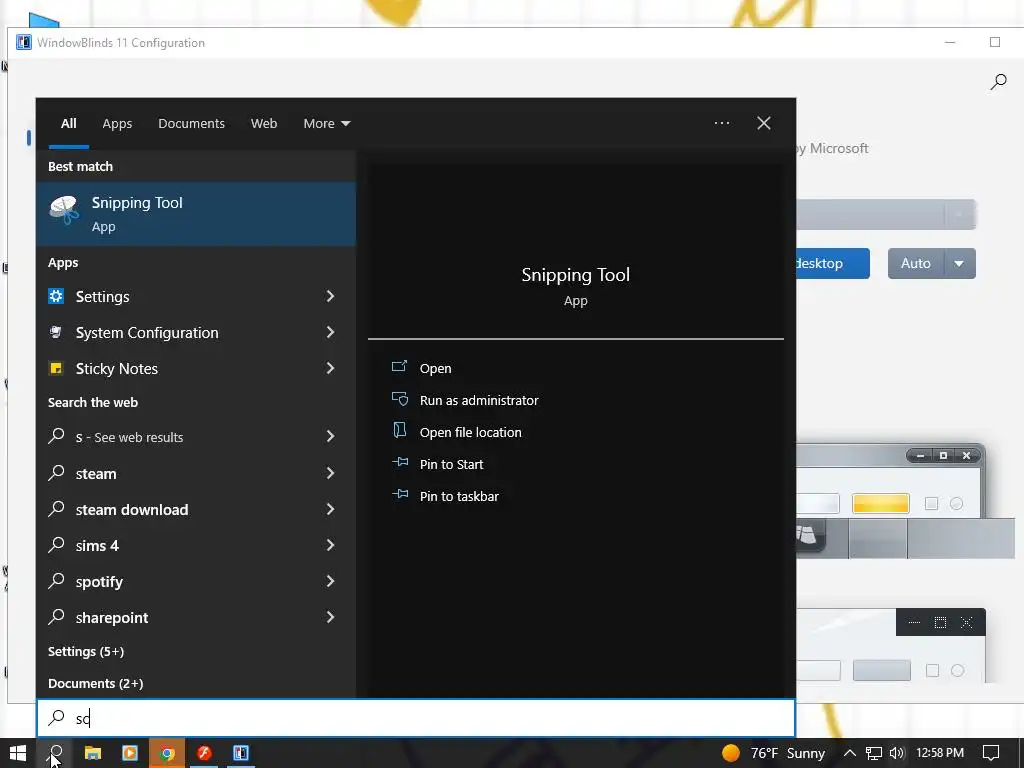Viewport: 1024px width, 768px height.
Task: Click the WindowBlinds 11 Configuration title icon
Action: pos(24,42)
